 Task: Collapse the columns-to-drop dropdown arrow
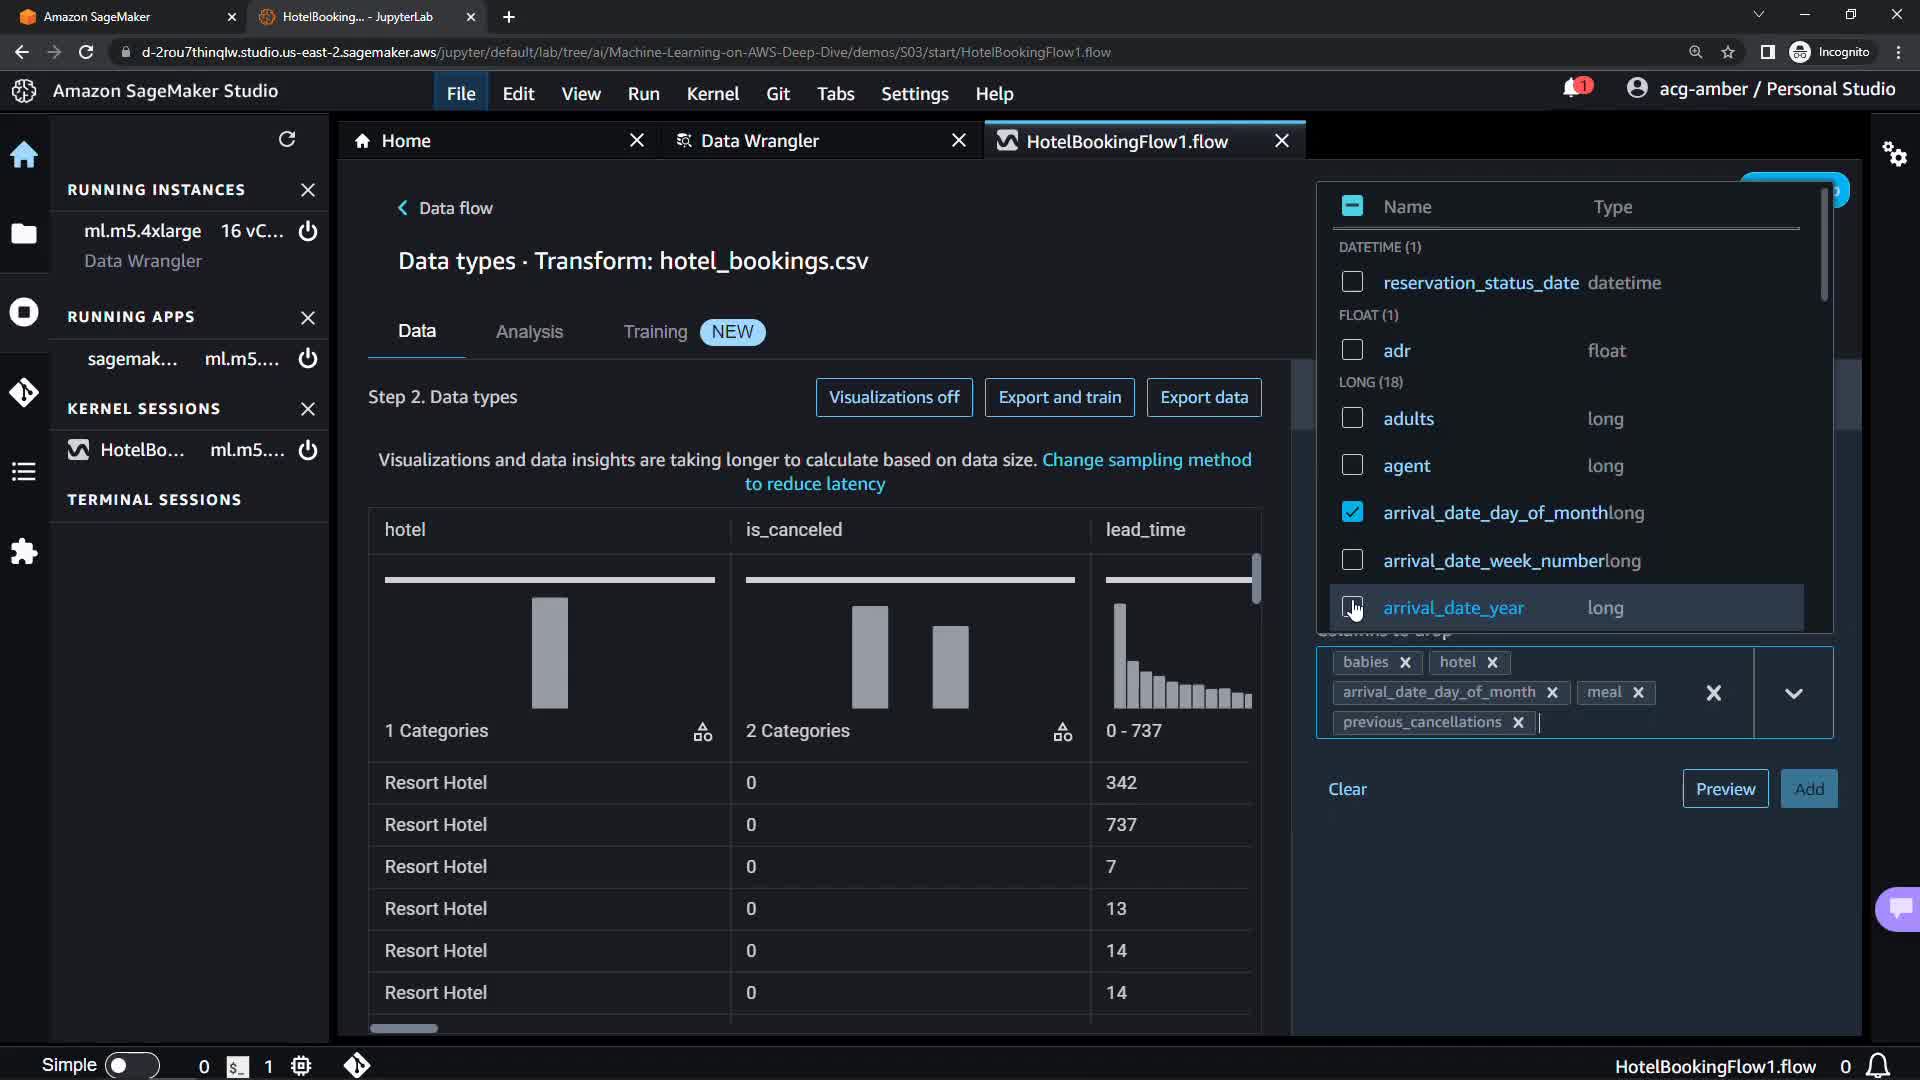pyautogui.click(x=1793, y=693)
